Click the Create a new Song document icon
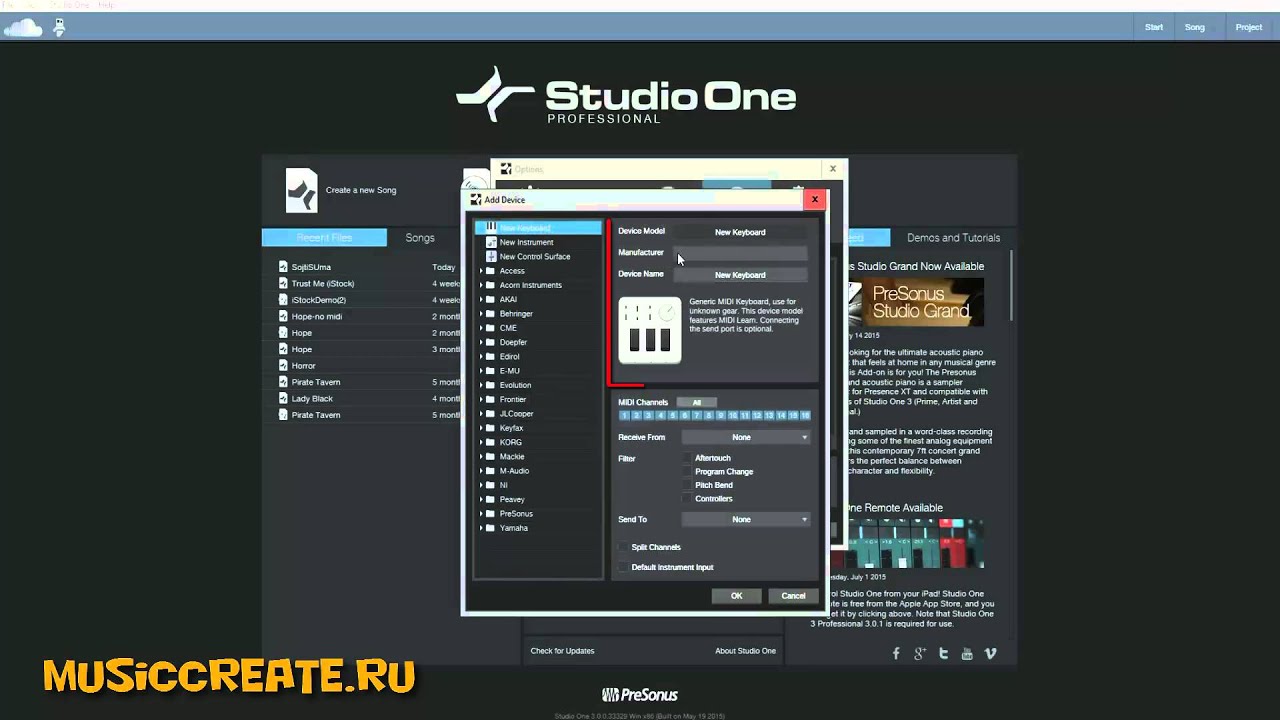 [301, 190]
